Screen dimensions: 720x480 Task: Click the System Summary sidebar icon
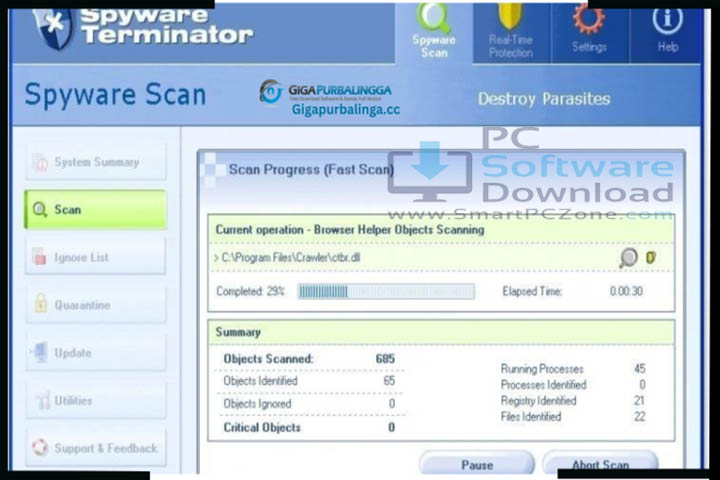(x=40, y=162)
